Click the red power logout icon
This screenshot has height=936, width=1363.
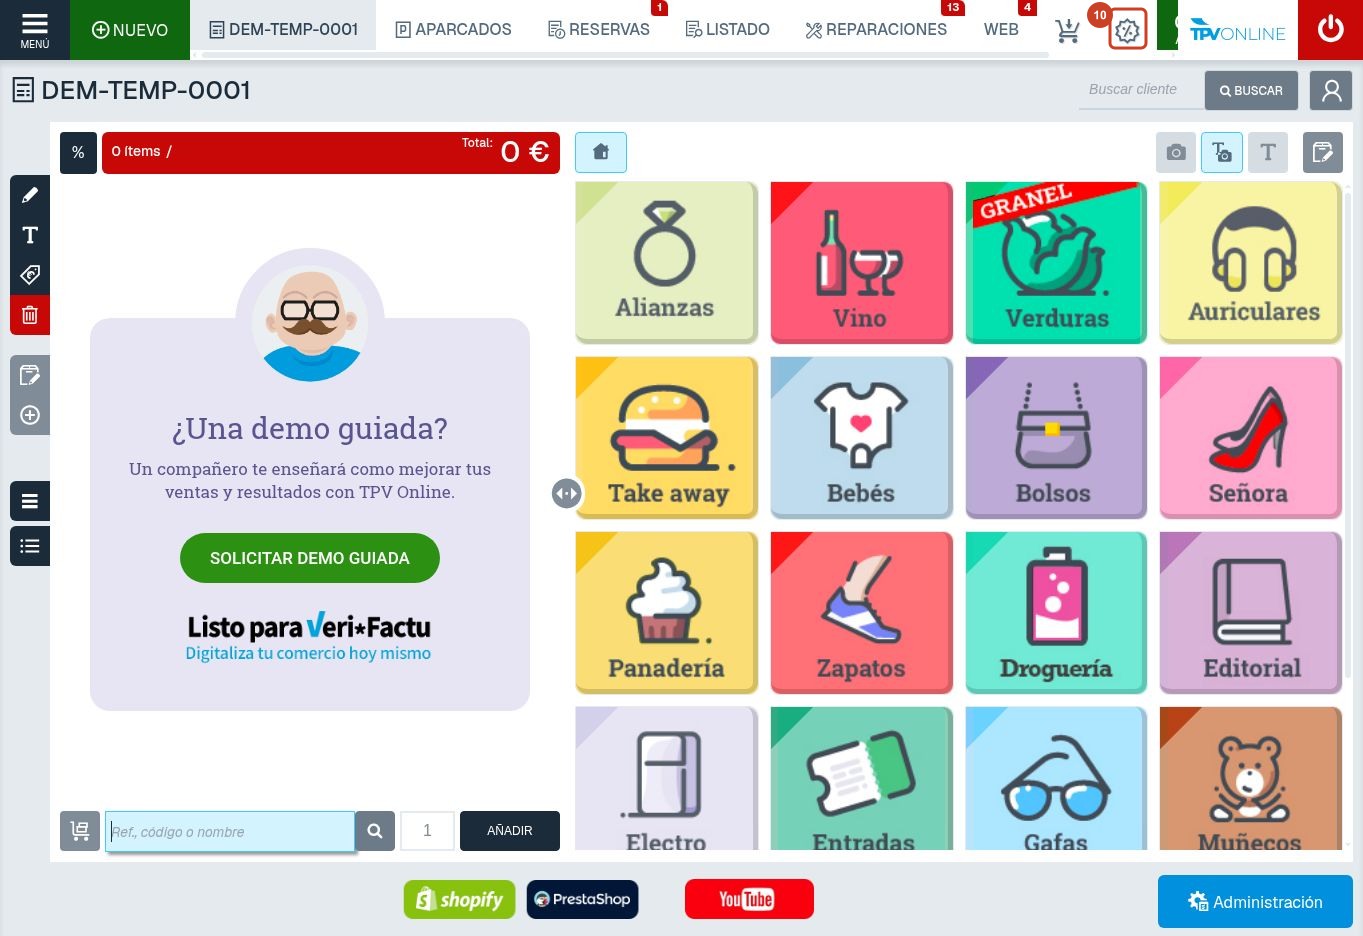(1330, 30)
